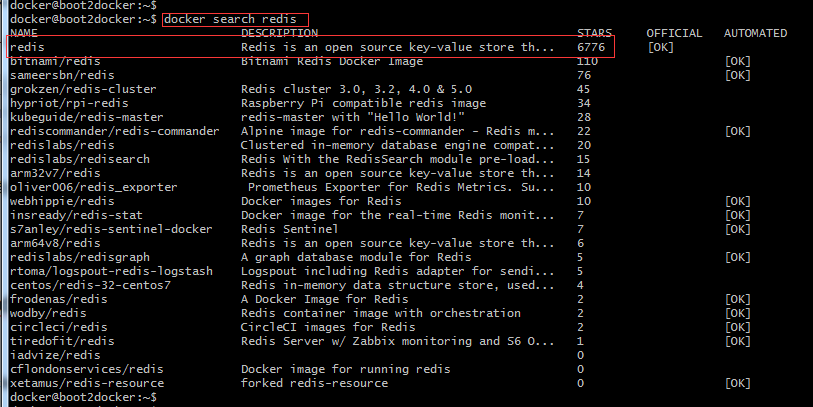This screenshot has width=813, height=407.
Task: Select 'wodby/redis' image name
Action: (x=48, y=313)
